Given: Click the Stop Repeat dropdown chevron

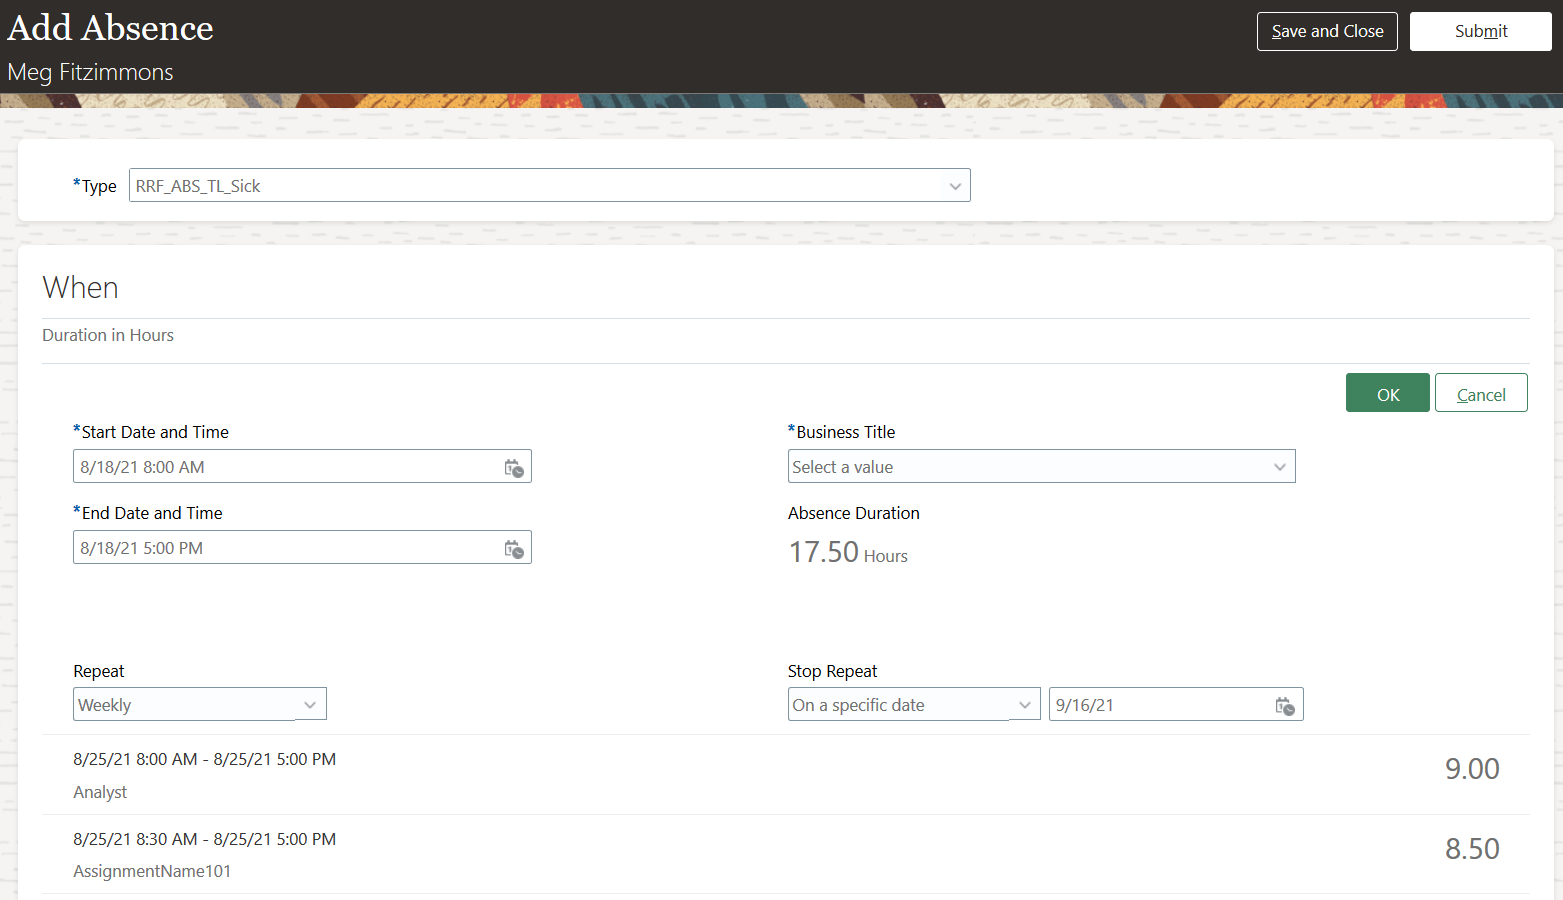Looking at the screenshot, I should 1025,704.
